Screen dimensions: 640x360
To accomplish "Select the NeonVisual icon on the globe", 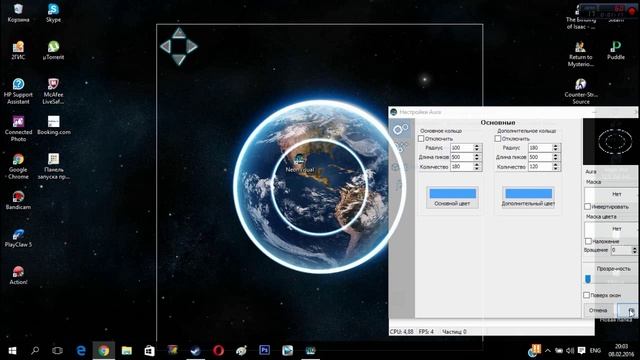I will 300,163.
